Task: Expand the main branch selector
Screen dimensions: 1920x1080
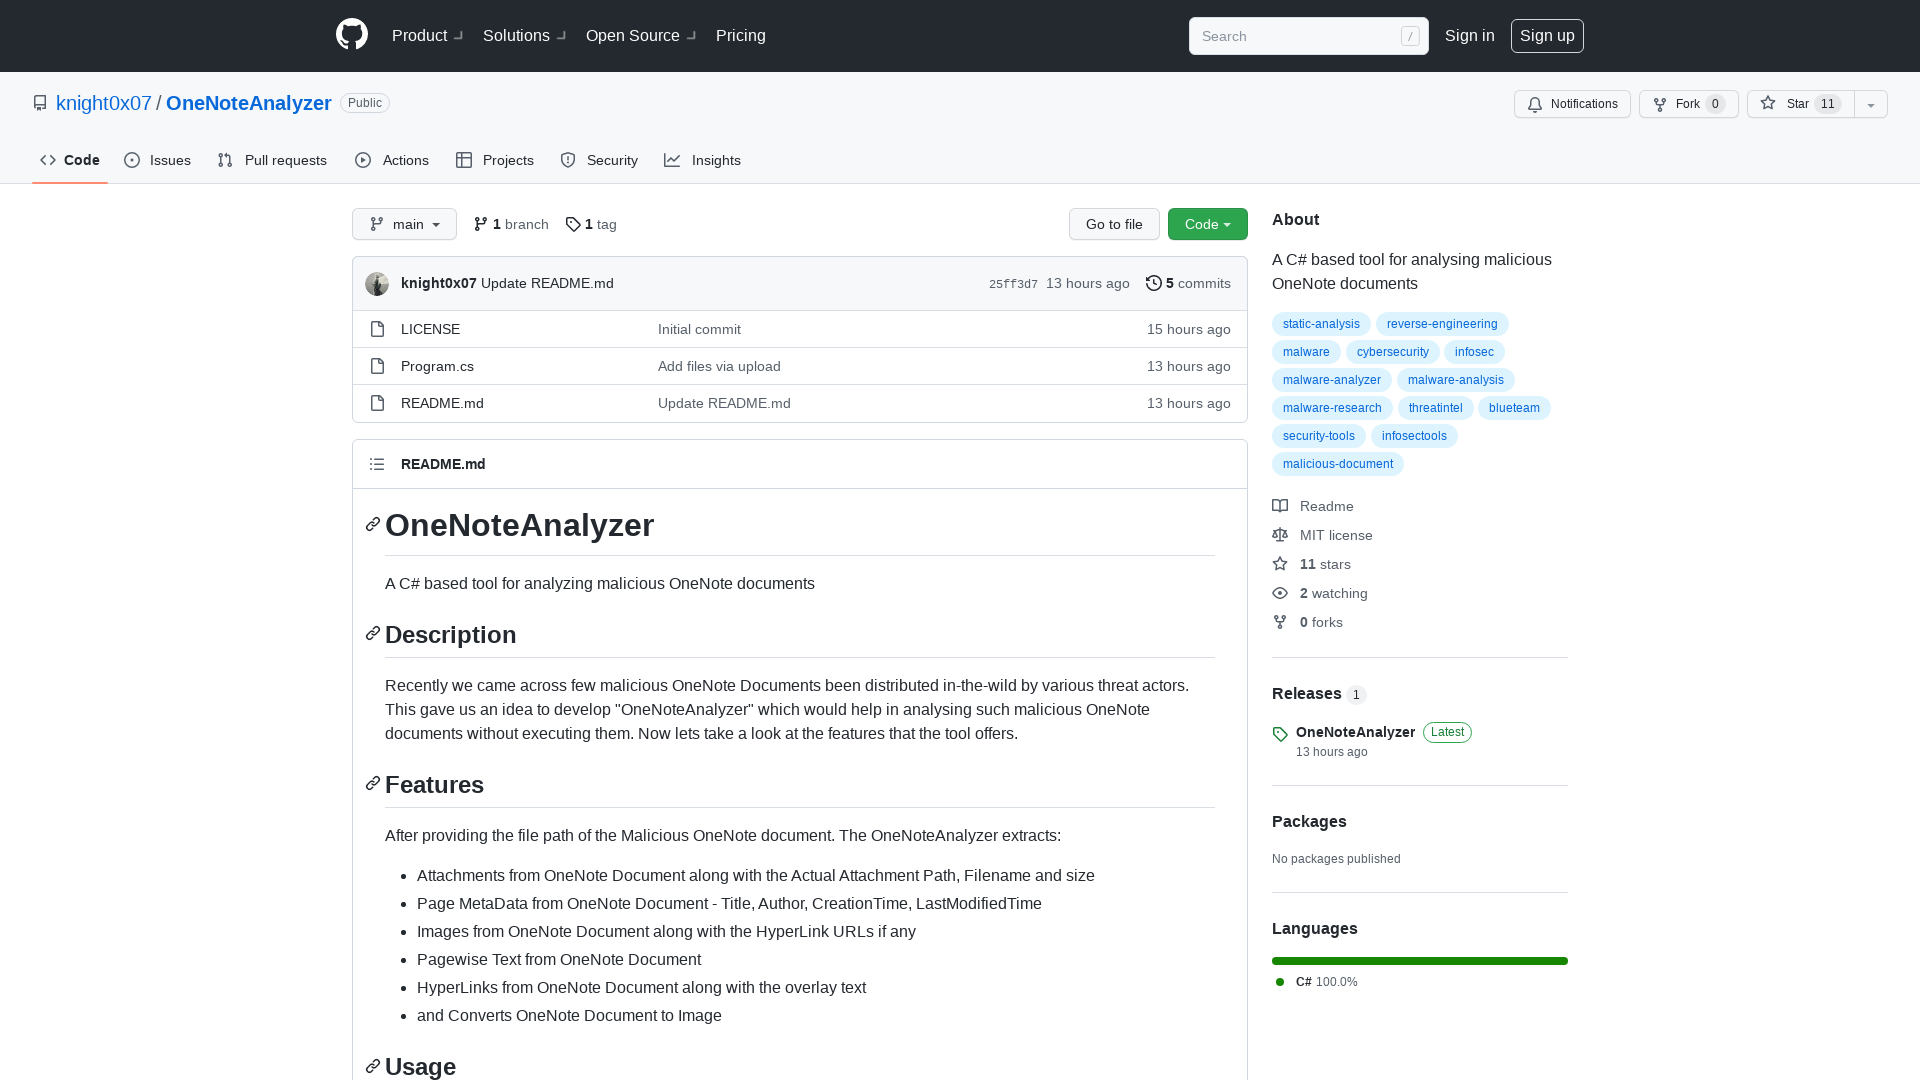Action: (404, 224)
